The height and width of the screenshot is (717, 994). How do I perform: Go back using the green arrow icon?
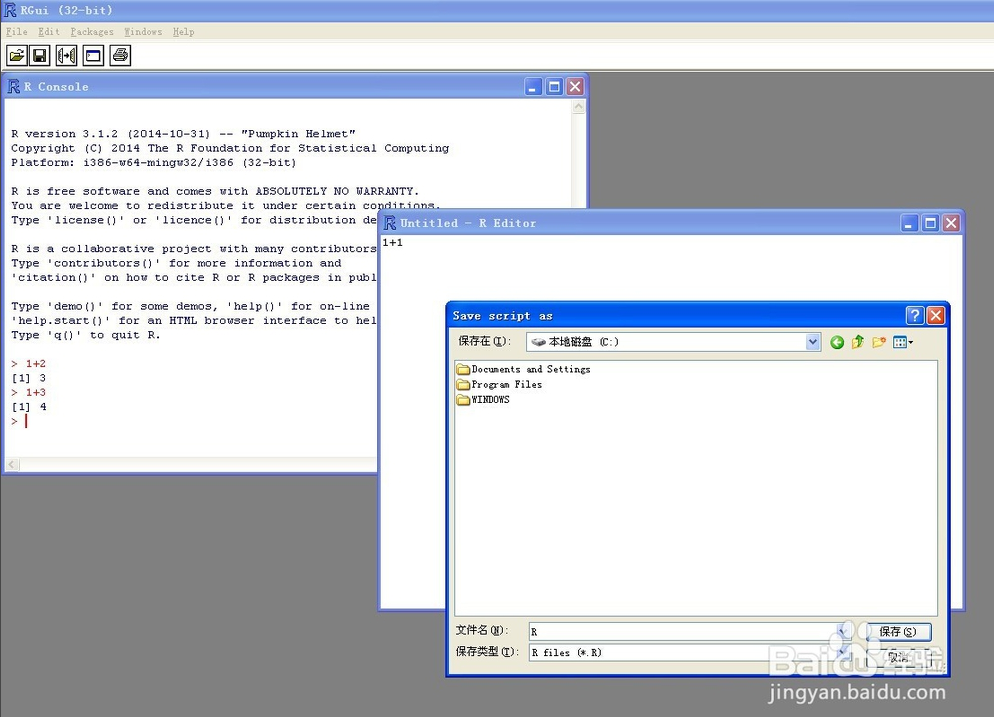[x=837, y=342]
